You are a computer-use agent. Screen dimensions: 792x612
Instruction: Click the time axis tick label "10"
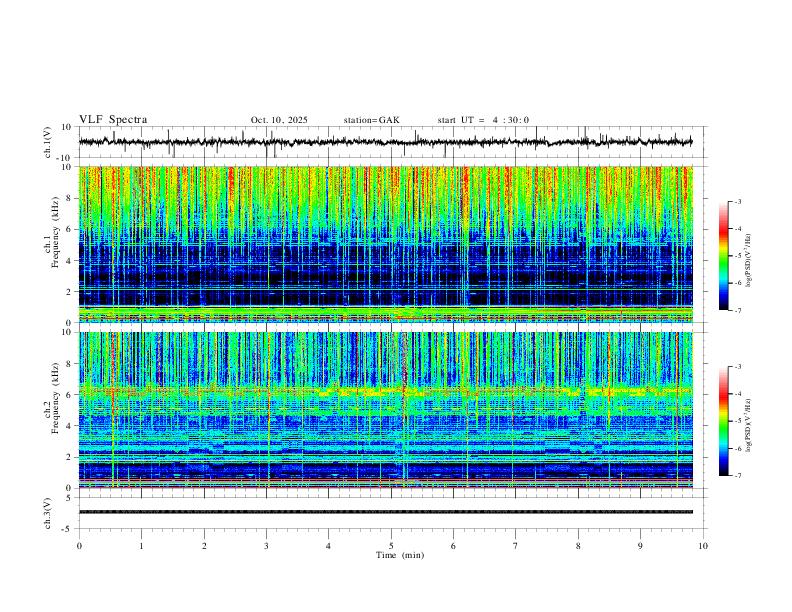point(703,546)
